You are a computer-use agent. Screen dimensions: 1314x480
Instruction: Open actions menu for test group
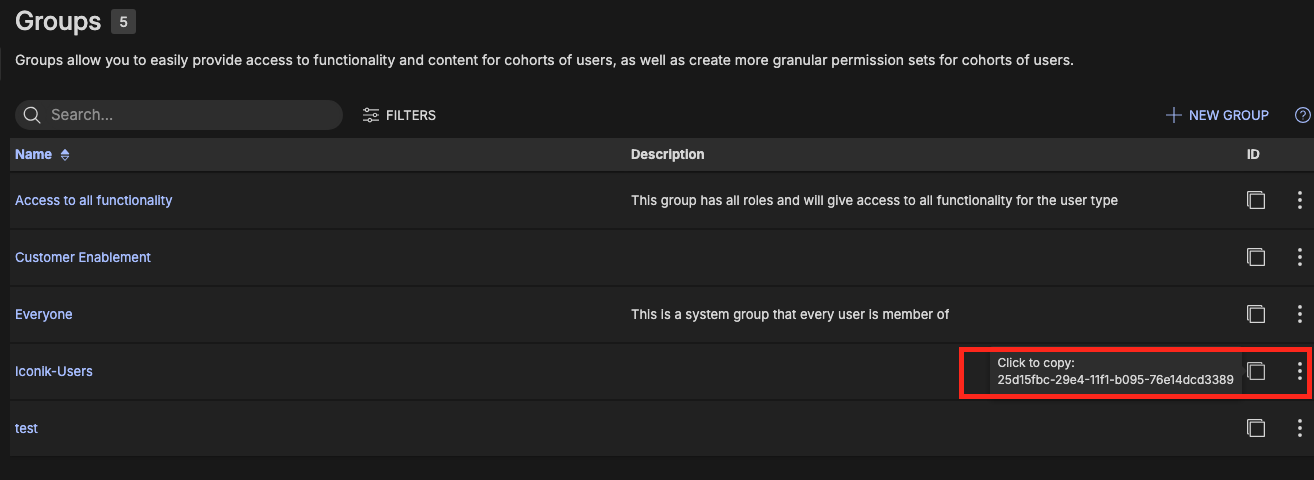(x=1299, y=428)
